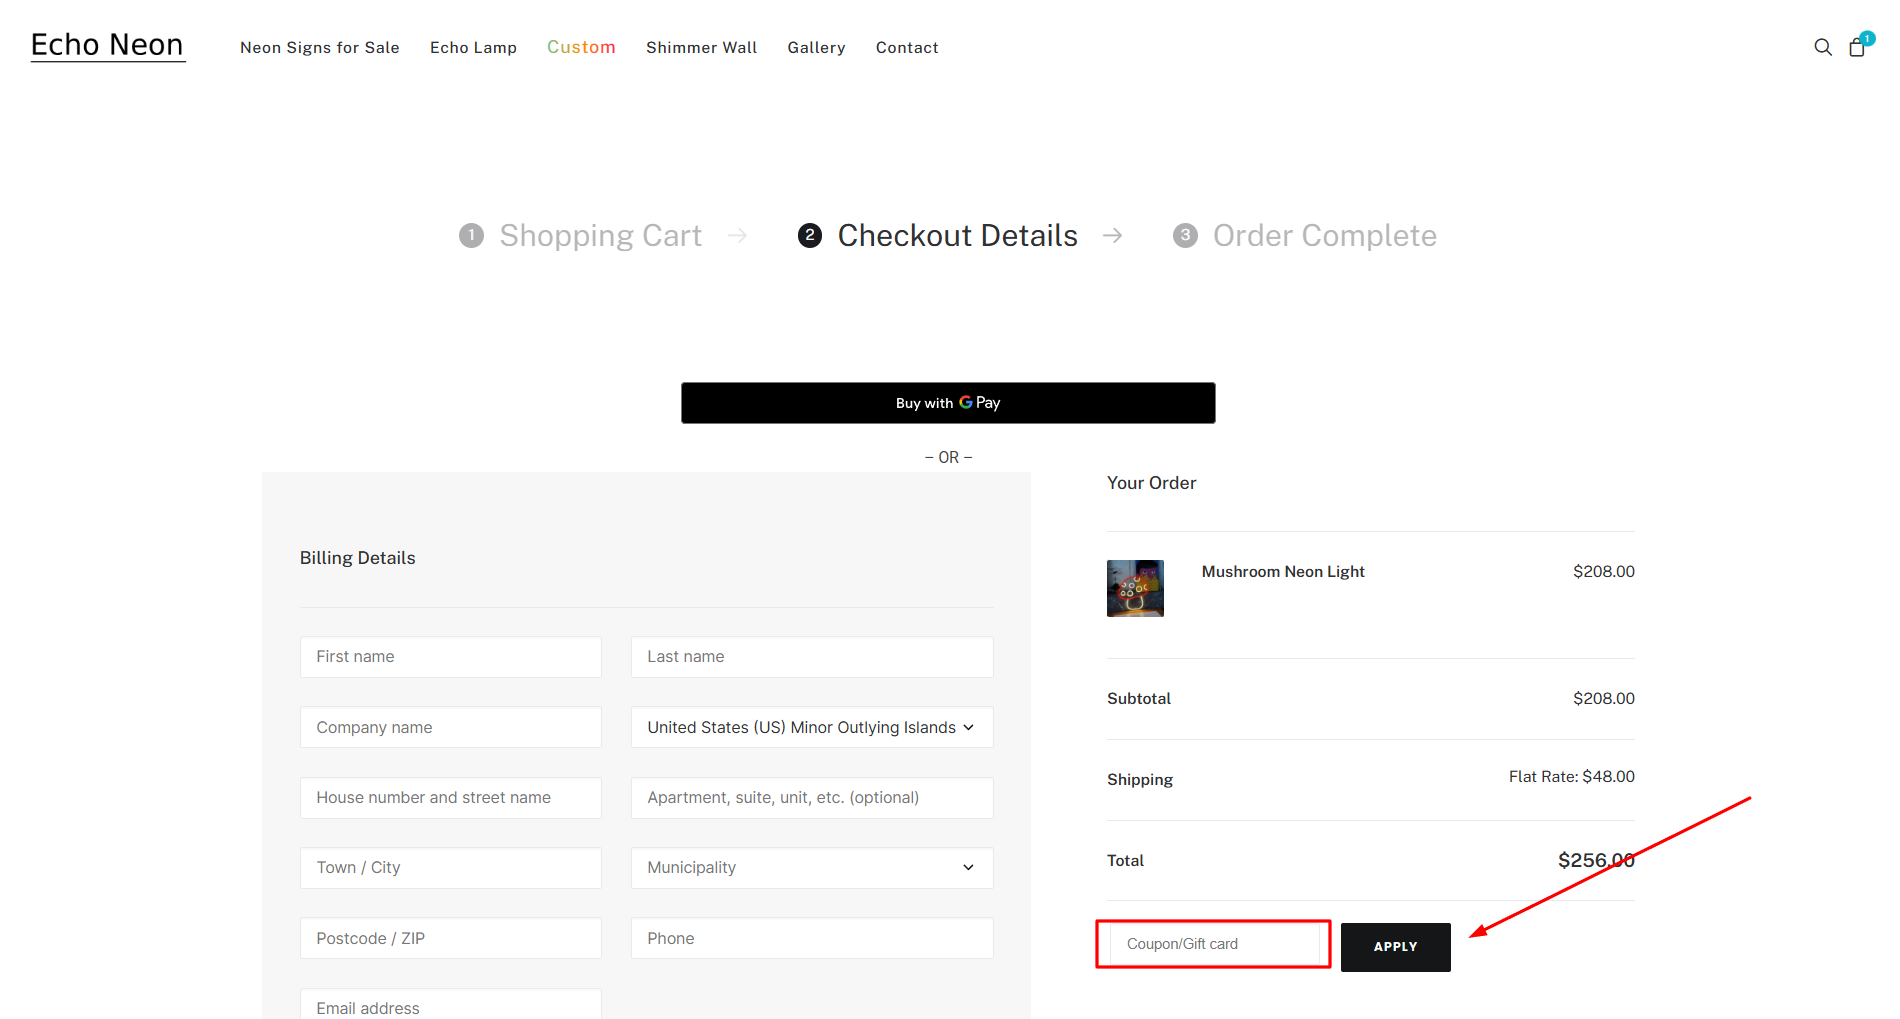Image resolution: width=1900 pixels, height=1019 pixels.
Task: Click the Mushroom Neon Light product name
Action: [1283, 571]
